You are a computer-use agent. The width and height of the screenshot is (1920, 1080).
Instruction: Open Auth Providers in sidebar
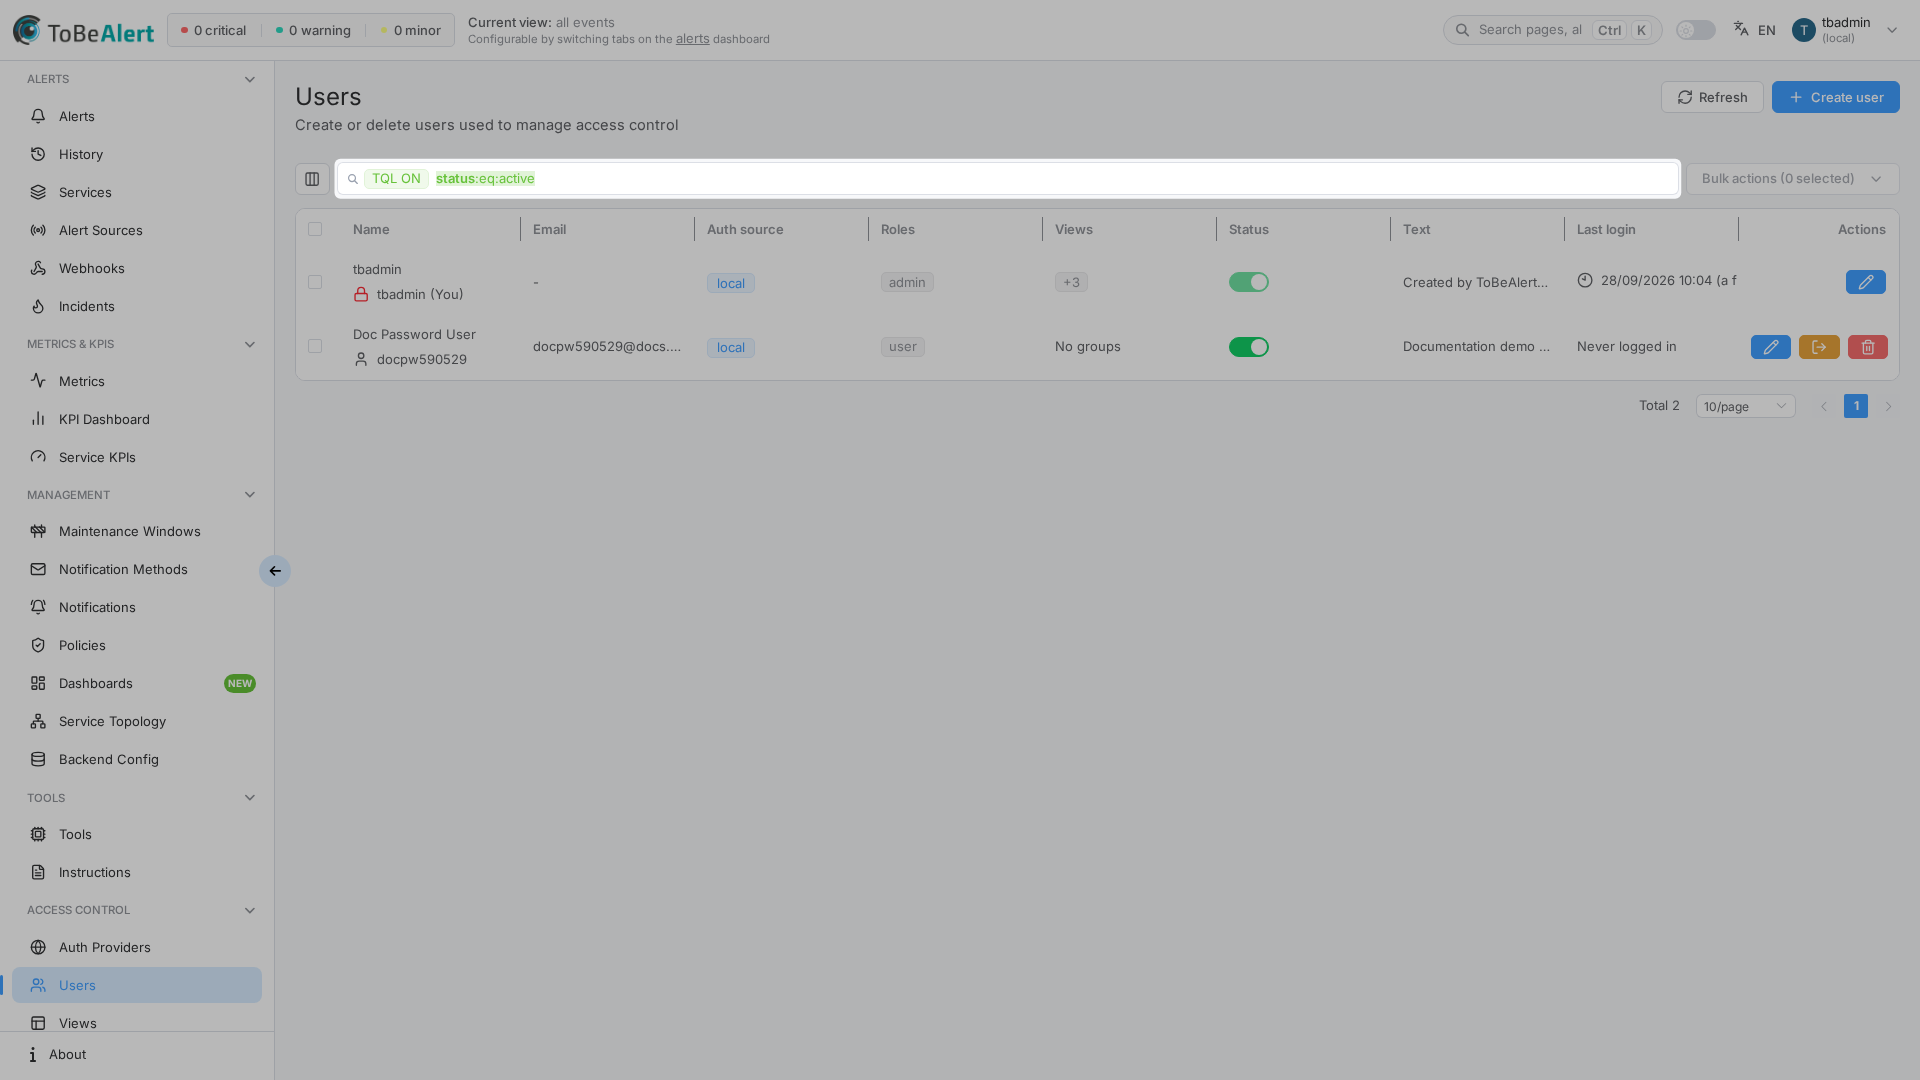pyautogui.click(x=137, y=947)
